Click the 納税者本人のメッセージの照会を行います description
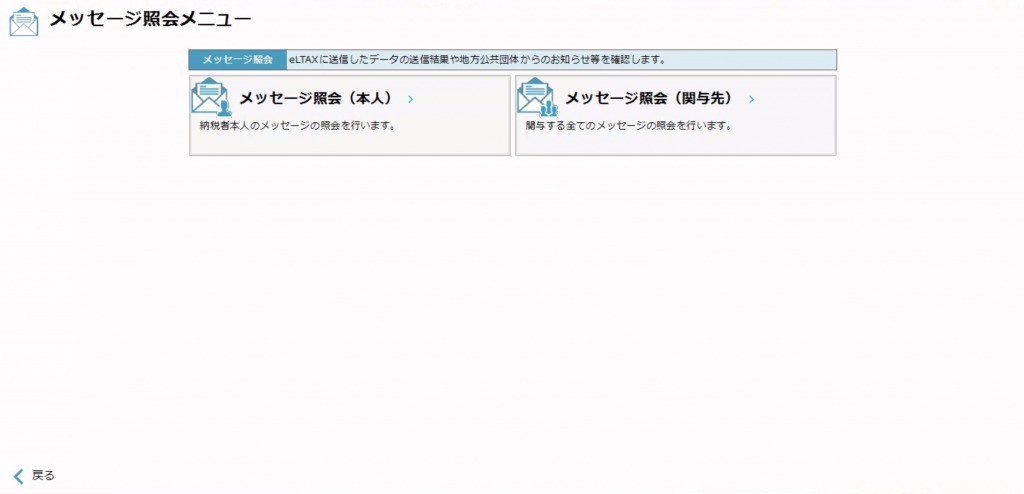The width and height of the screenshot is (1024, 494). coord(298,126)
